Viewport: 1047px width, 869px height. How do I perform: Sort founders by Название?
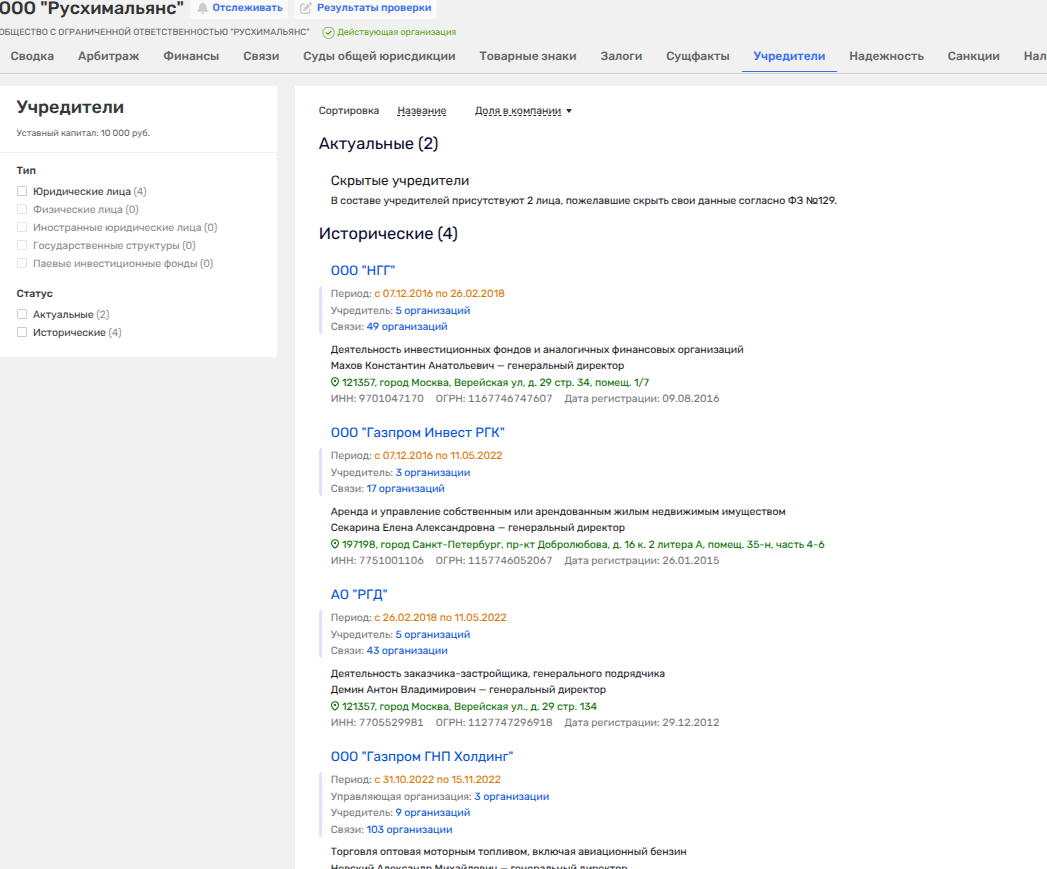click(421, 111)
